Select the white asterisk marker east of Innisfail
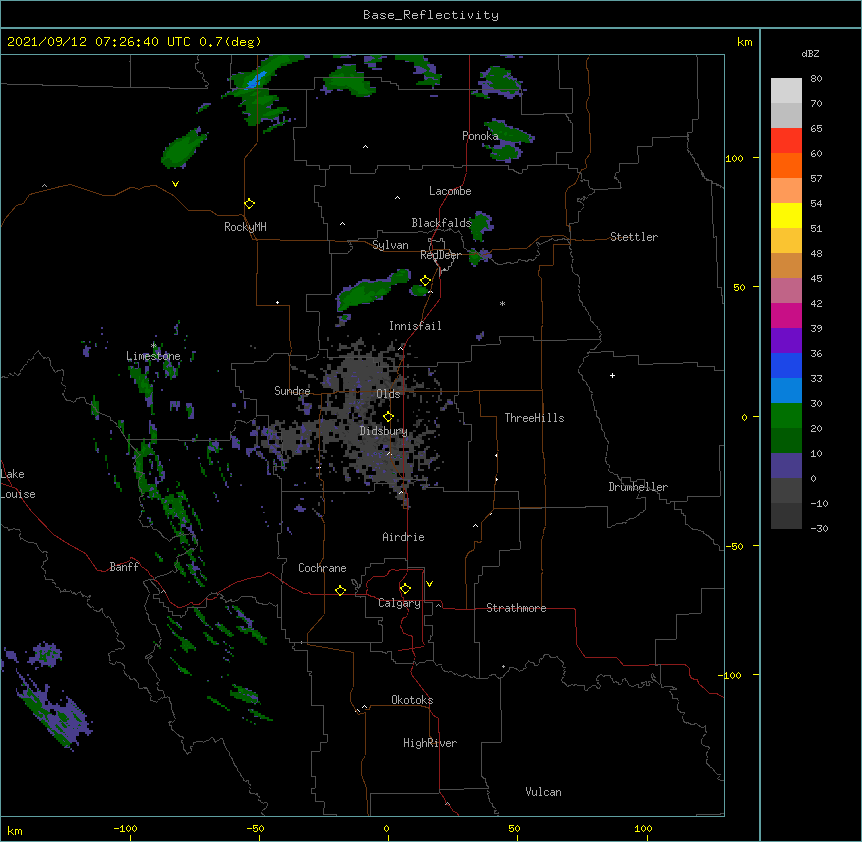 502,303
